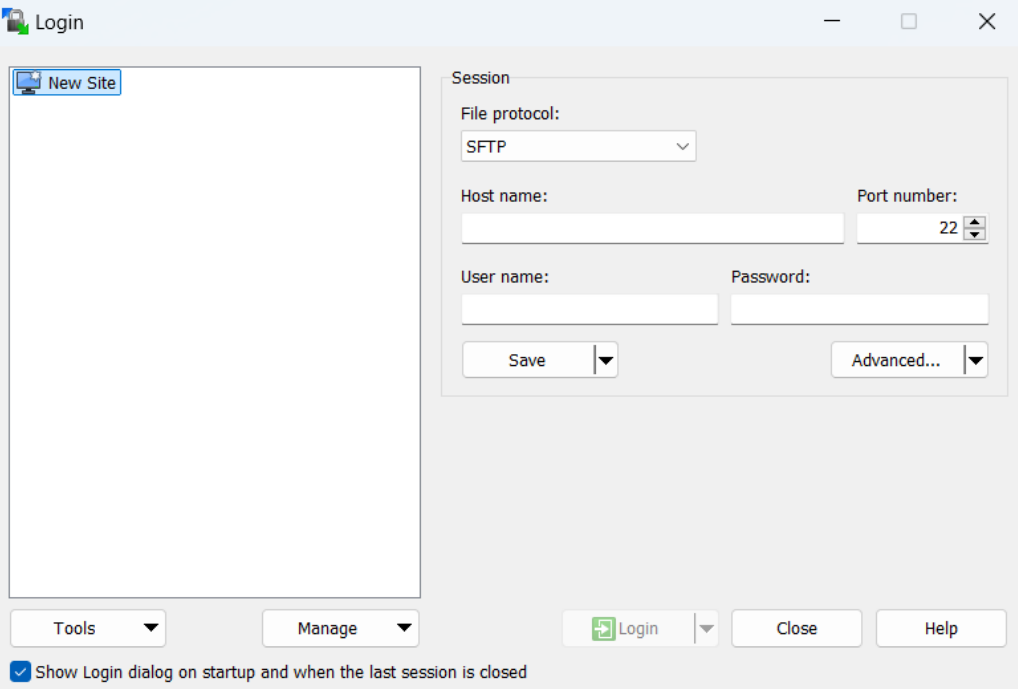Open Advanced site settings

[x=896, y=360]
